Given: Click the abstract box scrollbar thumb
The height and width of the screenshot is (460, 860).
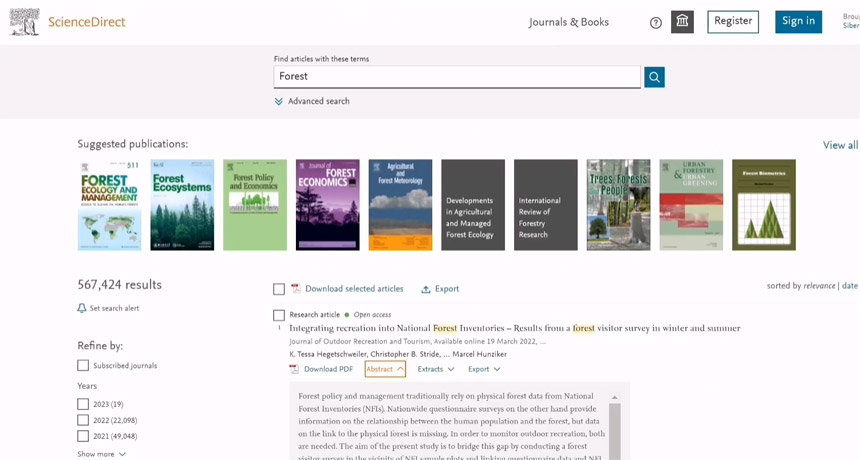Looking at the screenshot, I should pos(615,431).
